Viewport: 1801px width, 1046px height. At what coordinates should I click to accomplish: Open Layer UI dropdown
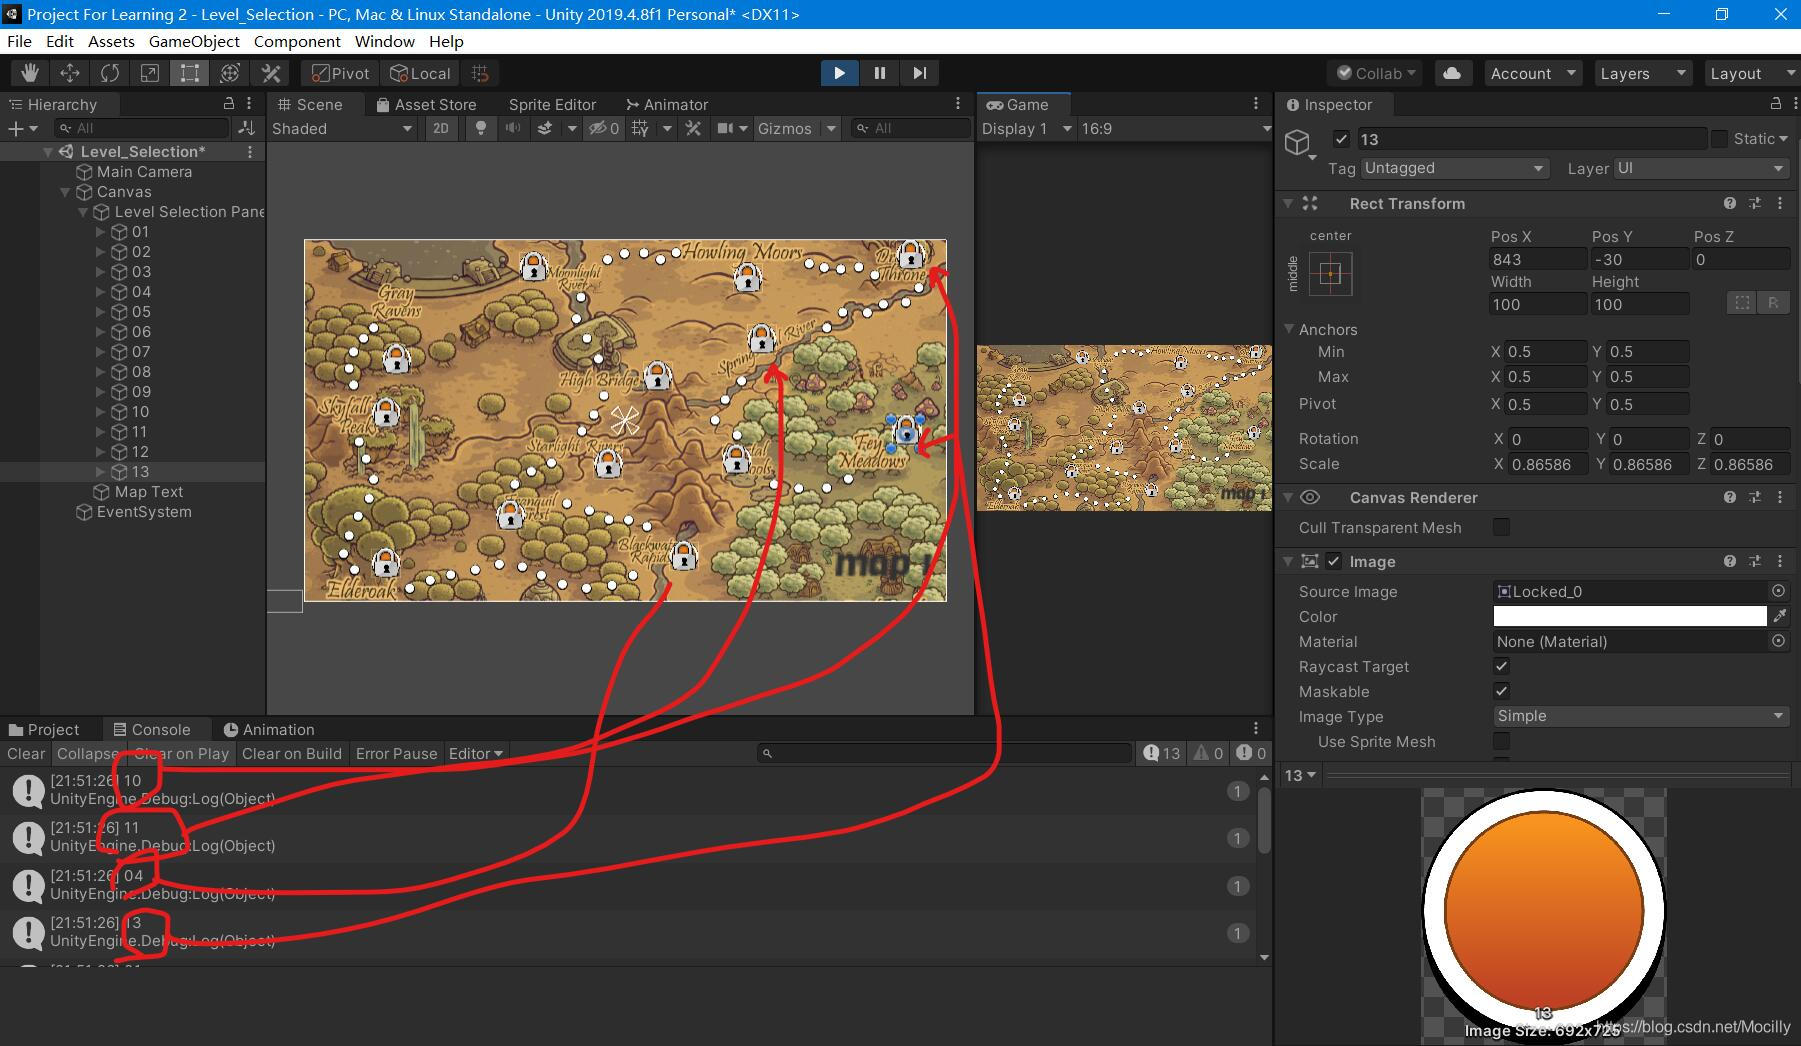[x=1701, y=168]
